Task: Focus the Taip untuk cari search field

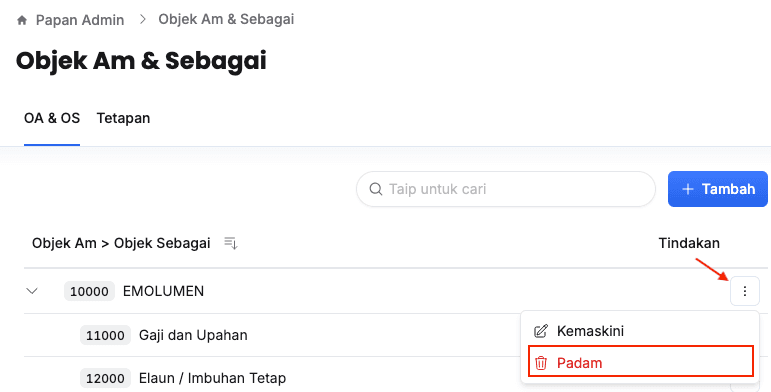Action: coord(506,189)
